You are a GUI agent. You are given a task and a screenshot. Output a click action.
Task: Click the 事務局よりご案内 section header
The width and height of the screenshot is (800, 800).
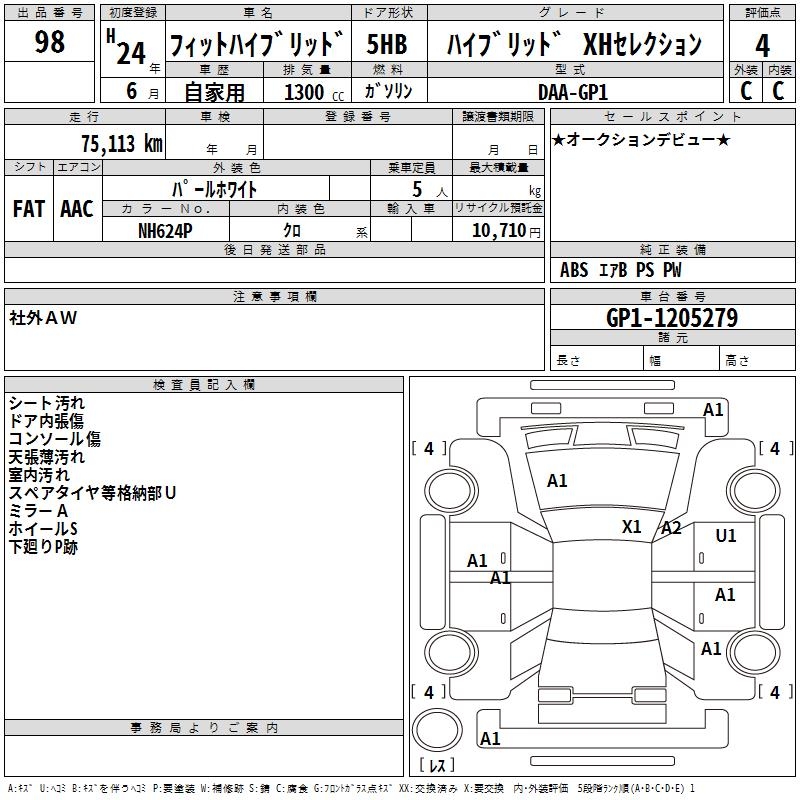point(204,728)
